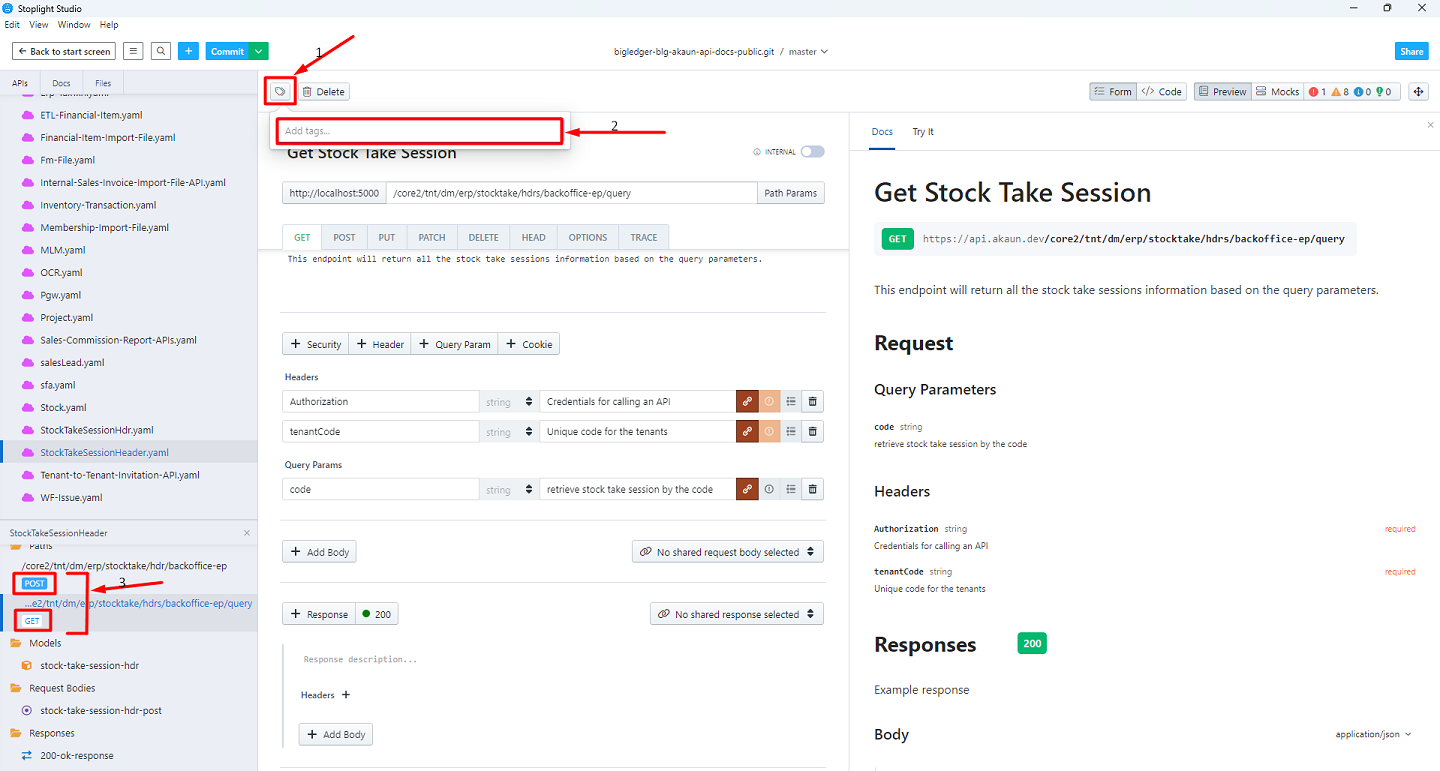This screenshot has width=1440, height=771.
Task: Toggle the INTERNAL switch
Action: (812, 152)
